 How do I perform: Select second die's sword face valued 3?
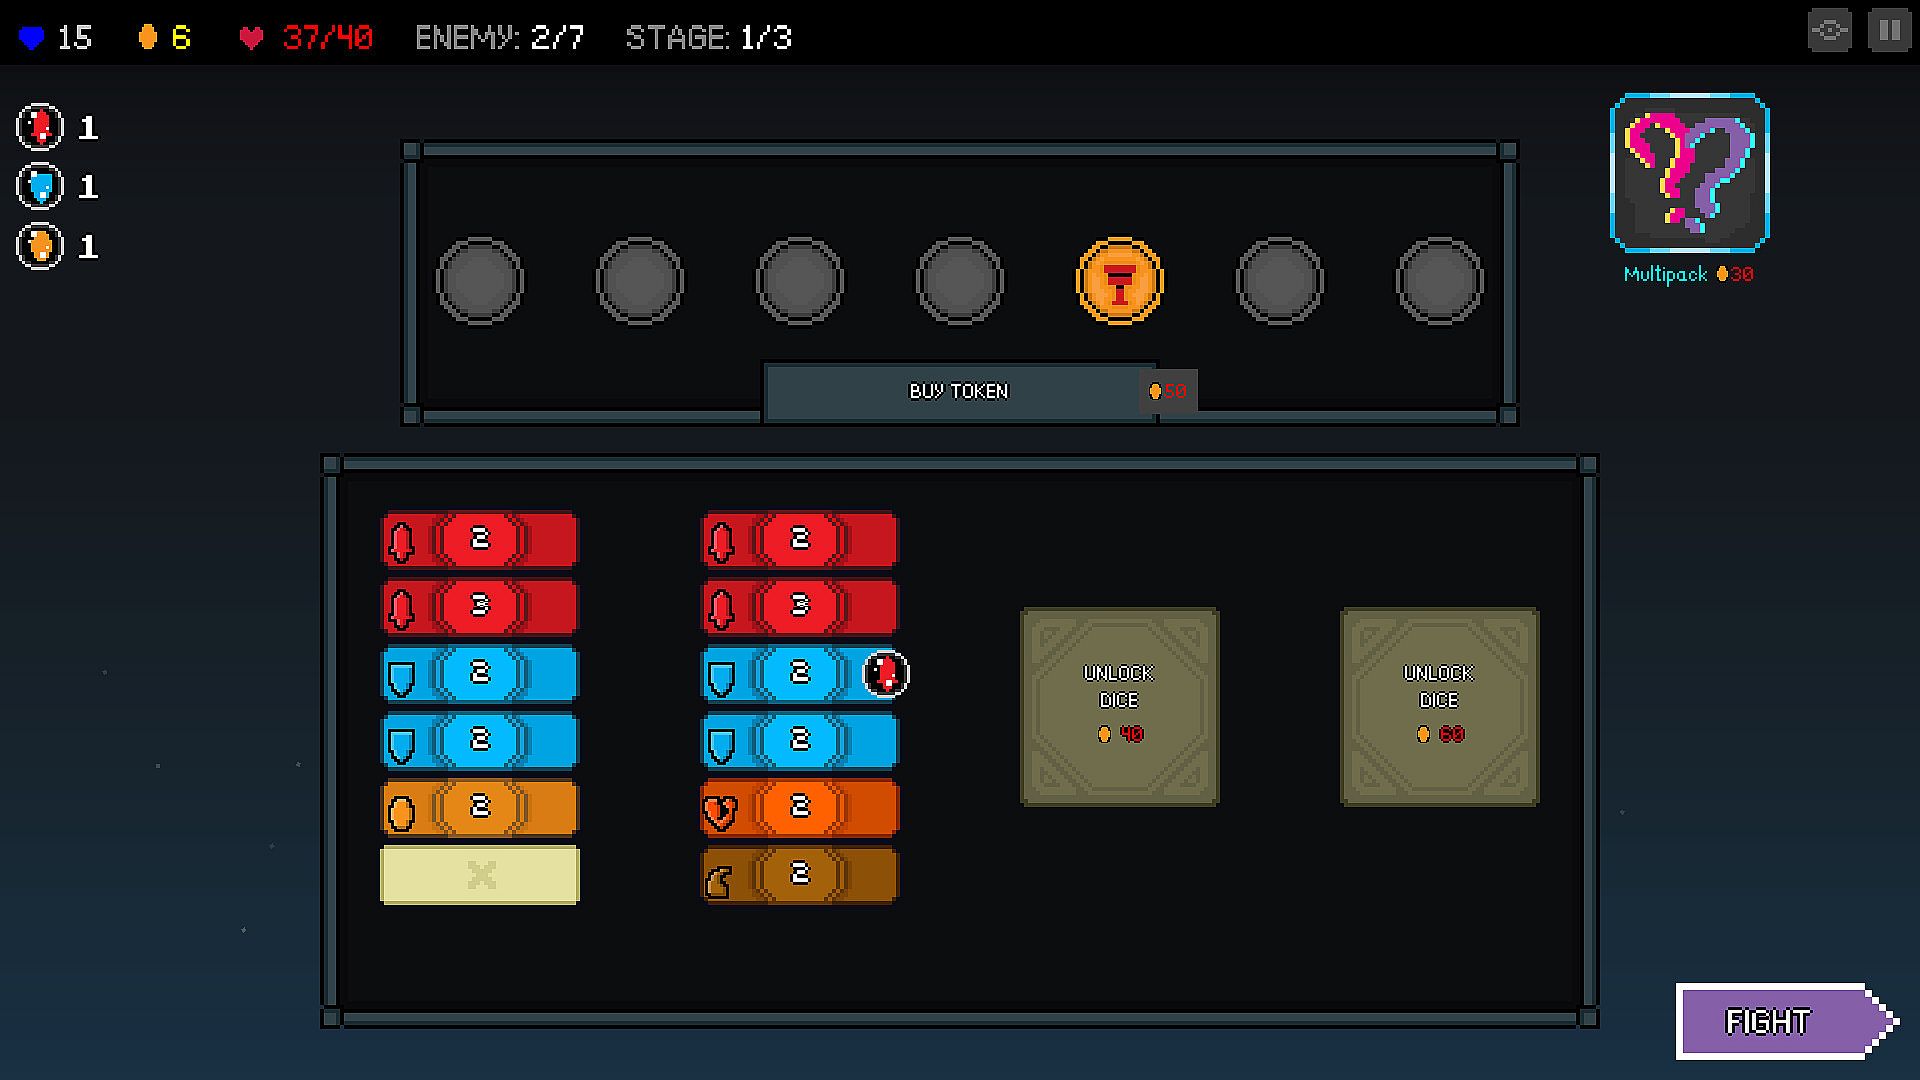coord(800,607)
